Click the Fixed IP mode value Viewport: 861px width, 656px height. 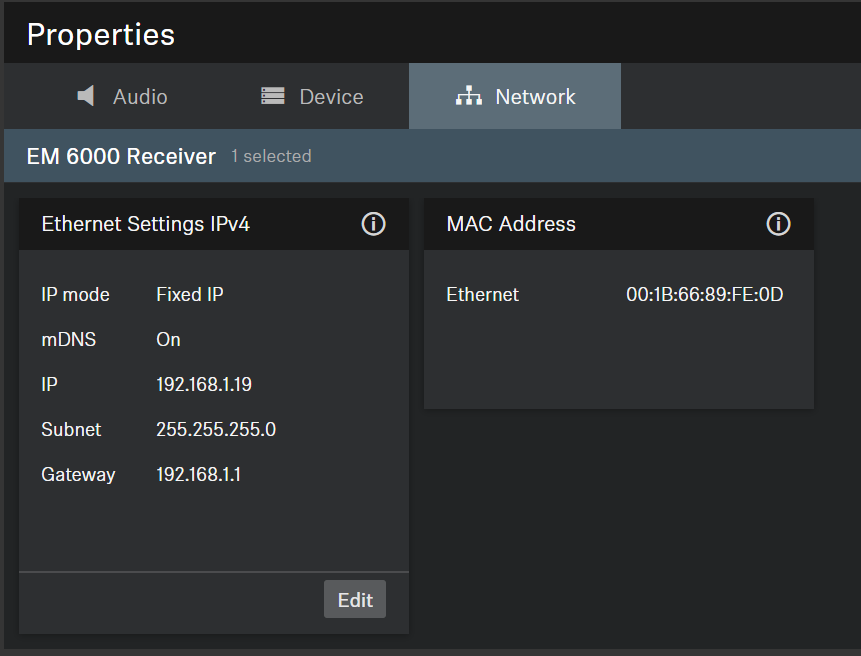[190, 294]
